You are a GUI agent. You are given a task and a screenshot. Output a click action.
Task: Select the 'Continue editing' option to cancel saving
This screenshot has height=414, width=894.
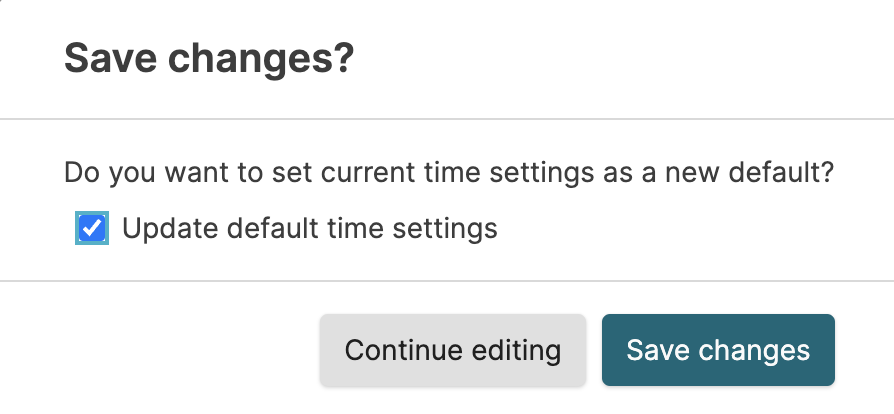coord(452,350)
